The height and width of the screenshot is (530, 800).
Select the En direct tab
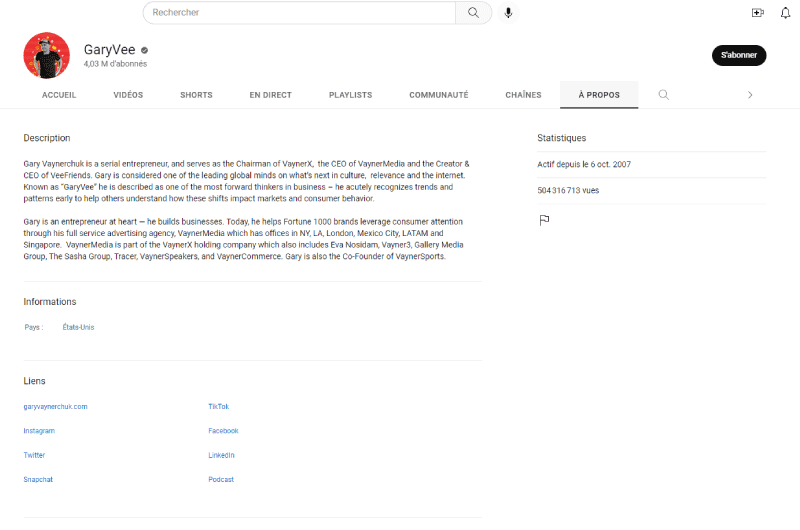270,95
